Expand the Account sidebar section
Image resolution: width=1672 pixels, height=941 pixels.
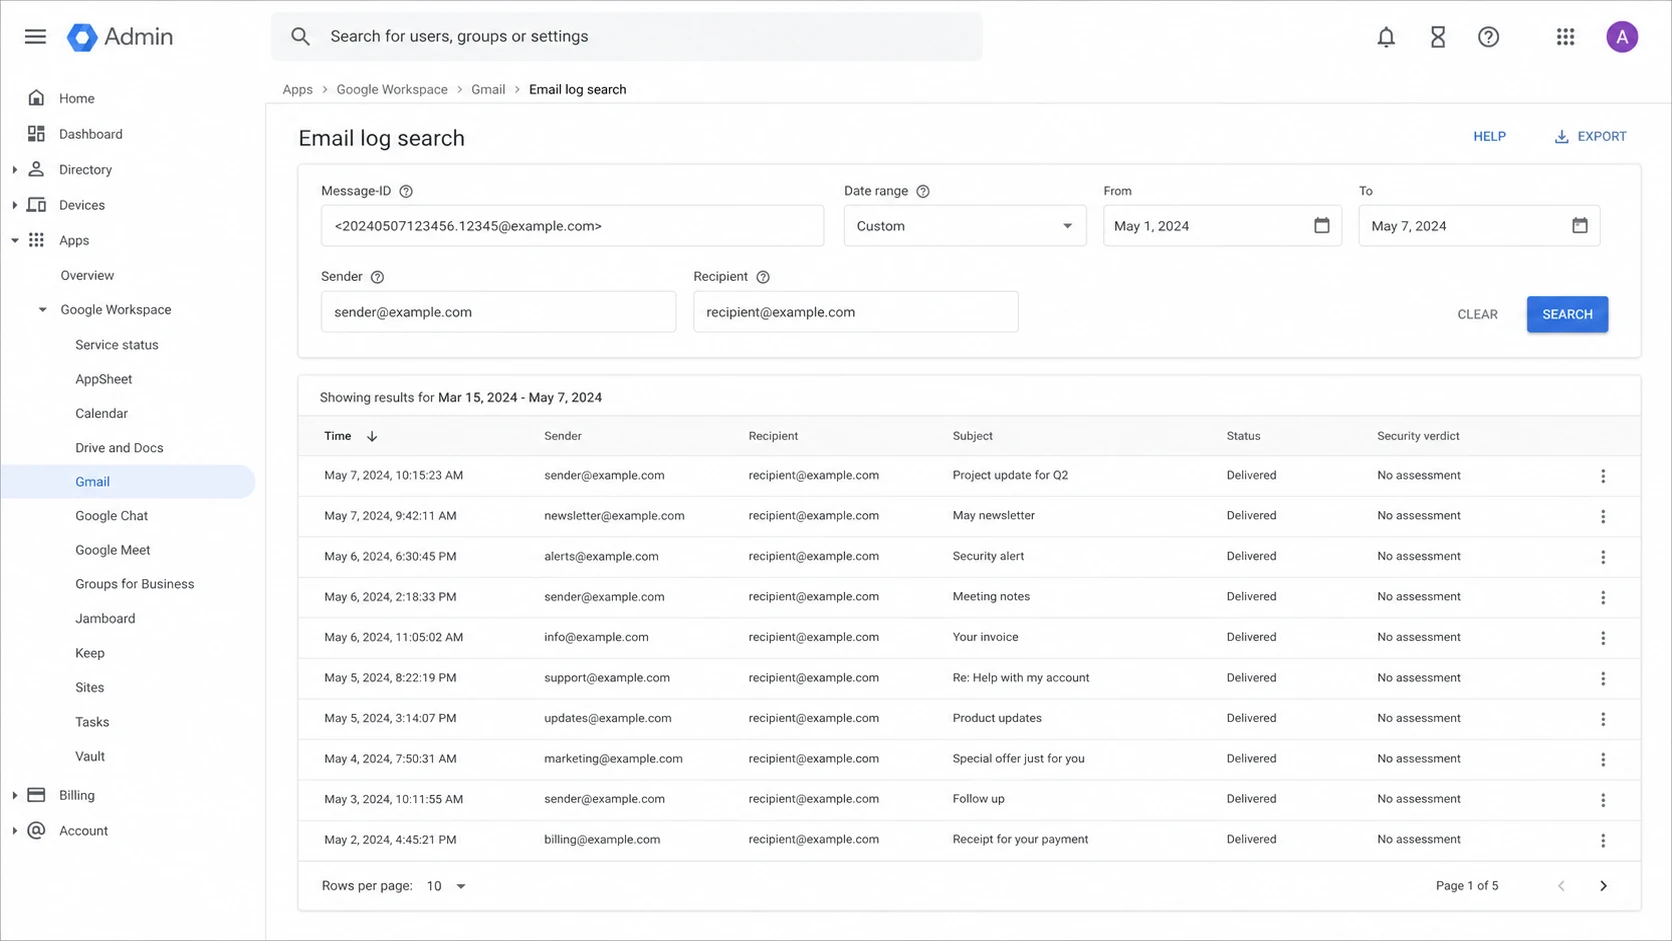pyautogui.click(x=15, y=831)
